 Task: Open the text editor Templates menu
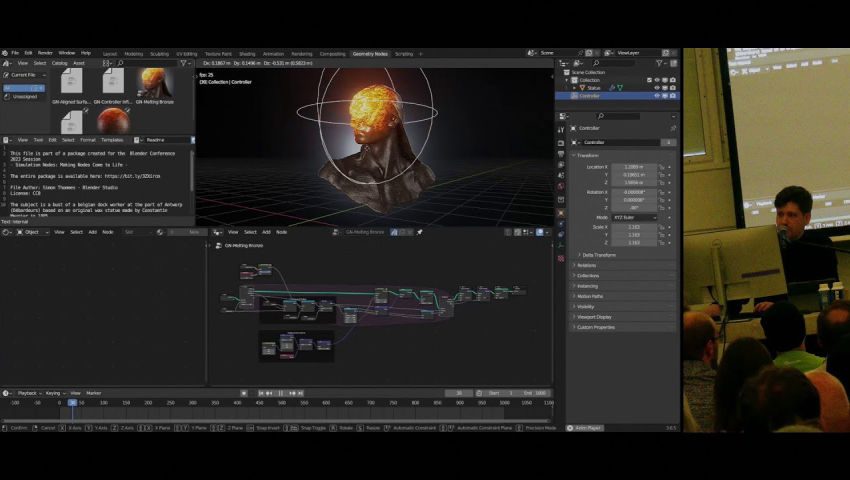click(x=112, y=140)
